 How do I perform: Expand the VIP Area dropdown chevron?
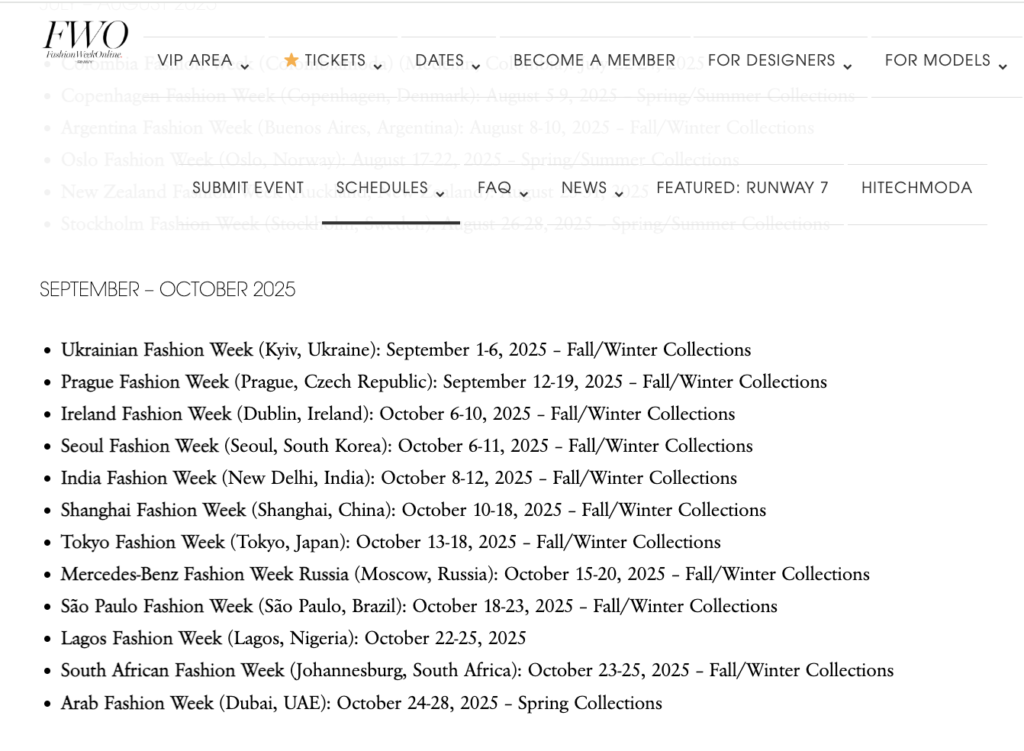[x=245, y=67]
